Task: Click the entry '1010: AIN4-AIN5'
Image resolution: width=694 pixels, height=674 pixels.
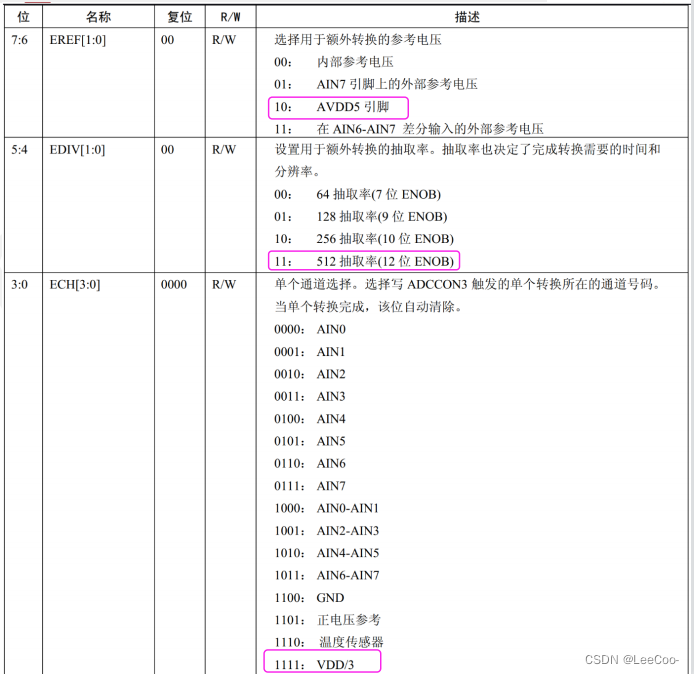Action: click(327, 553)
